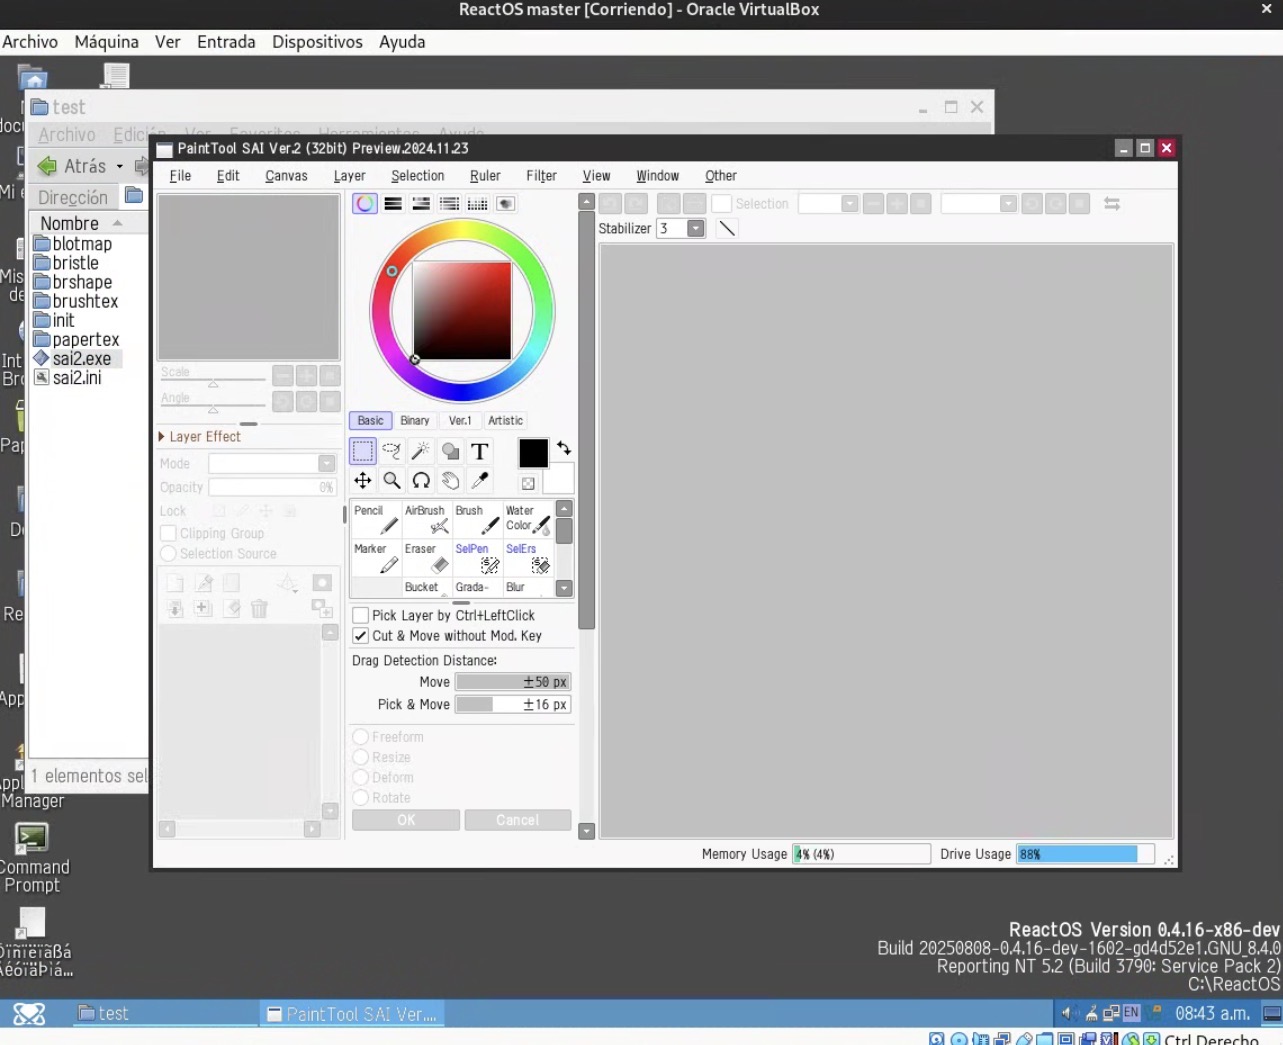
Task: Adjust the Move distance slider
Action: pos(513,682)
